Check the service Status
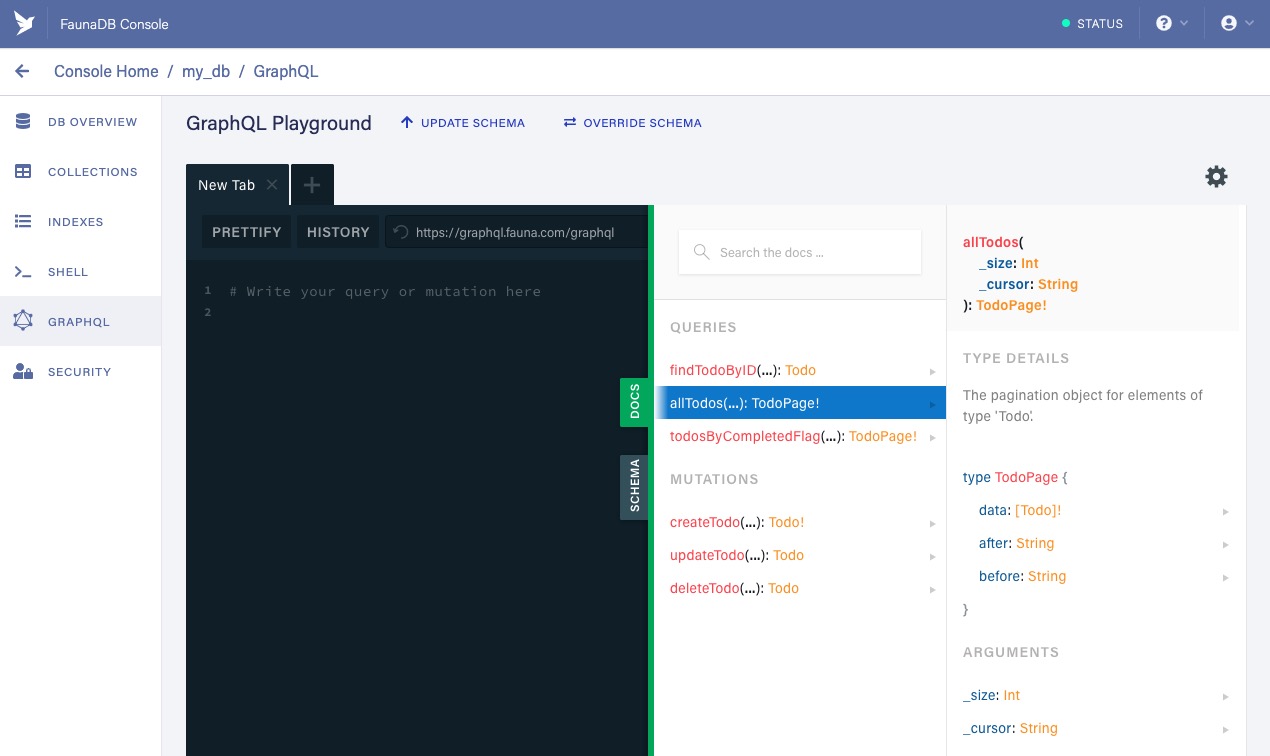This screenshot has width=1270, height=756. (x=1092, y=24)
